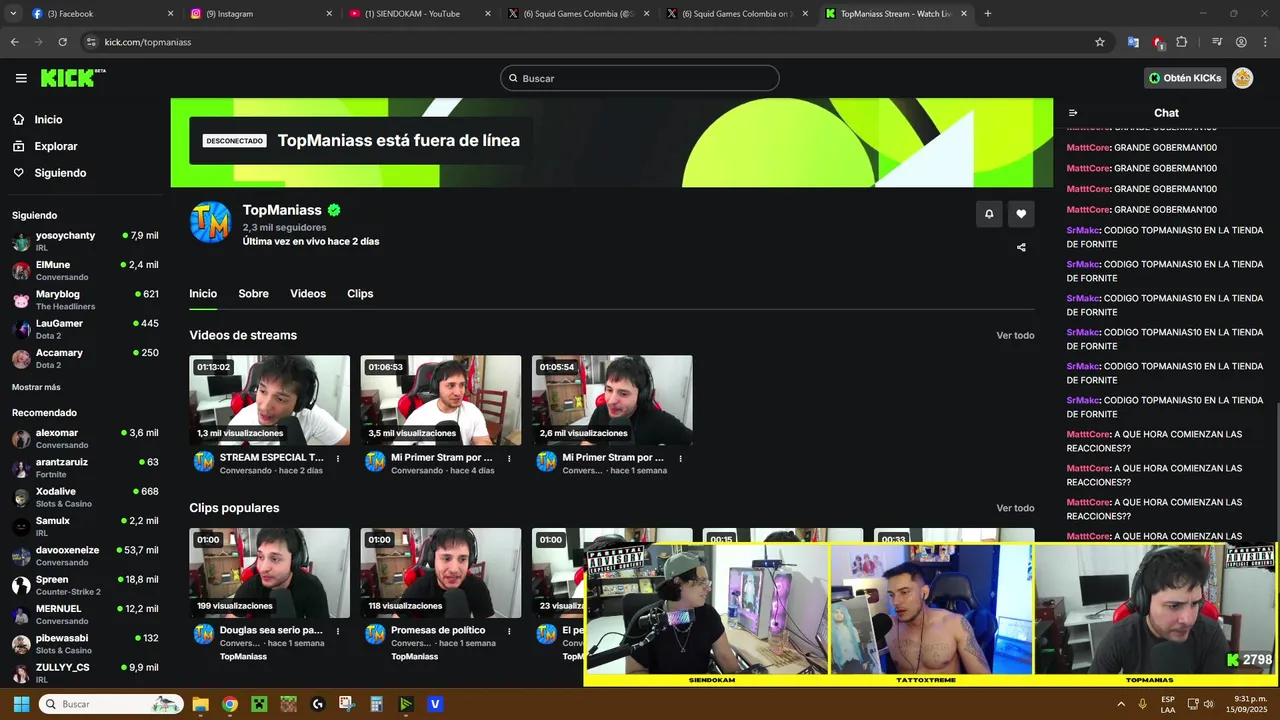The width and height of the screenshot is (1280, 720).
Task: Open Chrome three-dot menu
Action: click(x=1265, y=42)
